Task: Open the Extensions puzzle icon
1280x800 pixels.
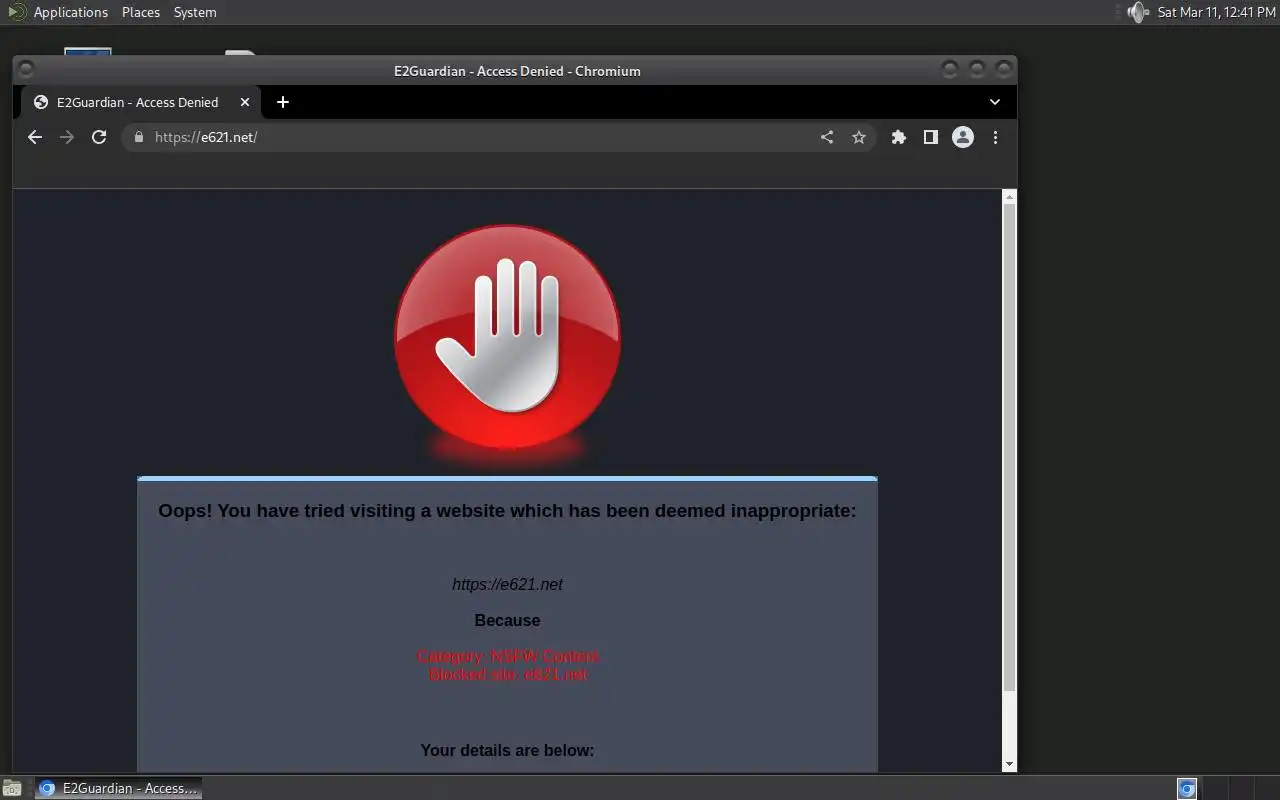Action: pos(899,137)
